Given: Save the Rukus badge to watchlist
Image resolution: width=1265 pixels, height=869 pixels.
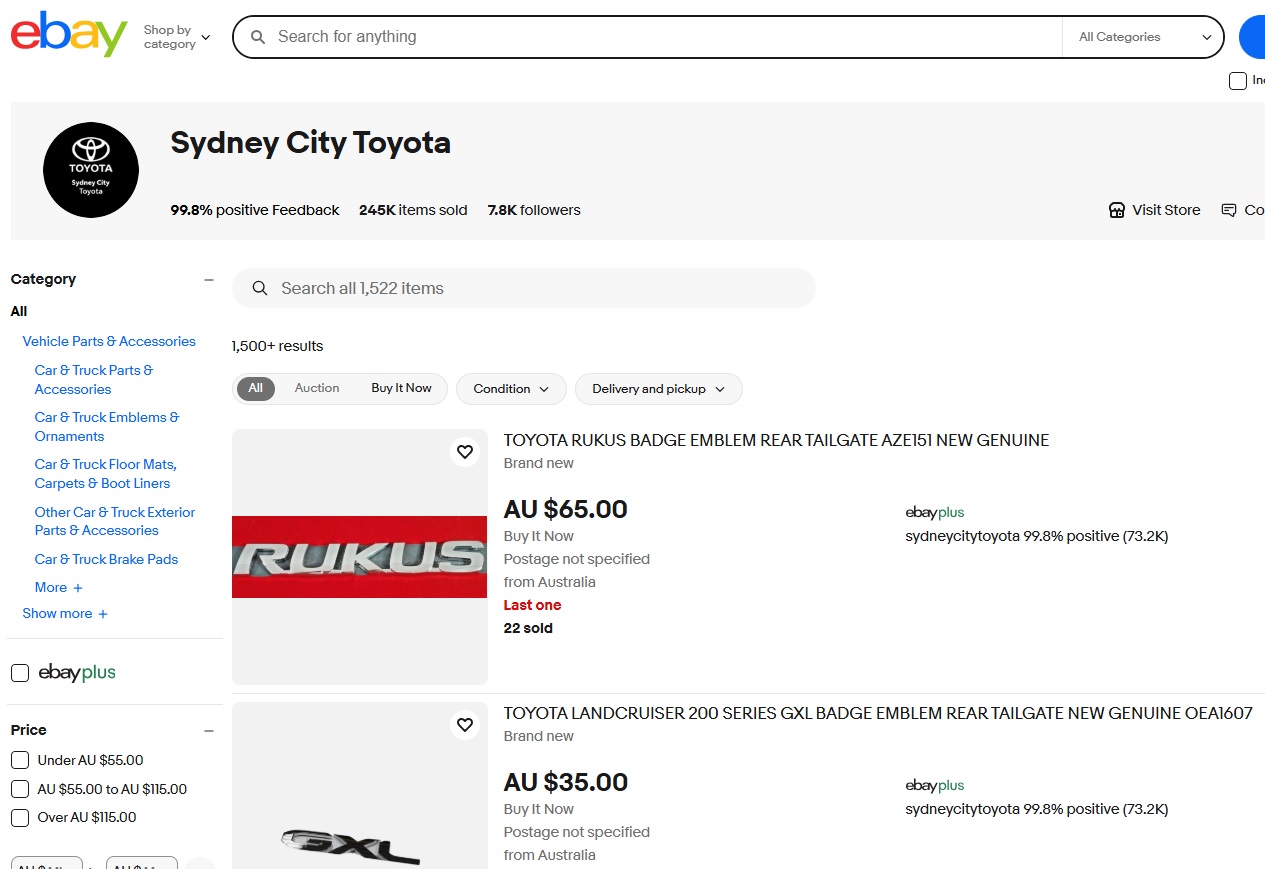Looking at the screenshot, I should point(465,452).
